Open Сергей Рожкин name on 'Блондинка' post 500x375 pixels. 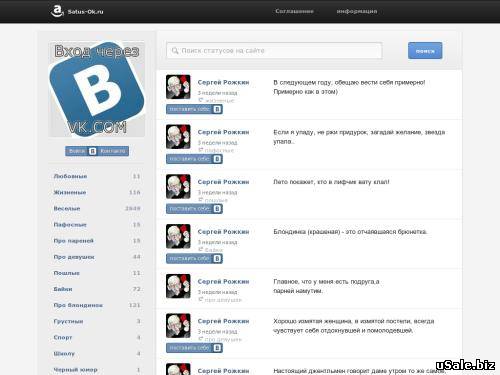[223, 232]
